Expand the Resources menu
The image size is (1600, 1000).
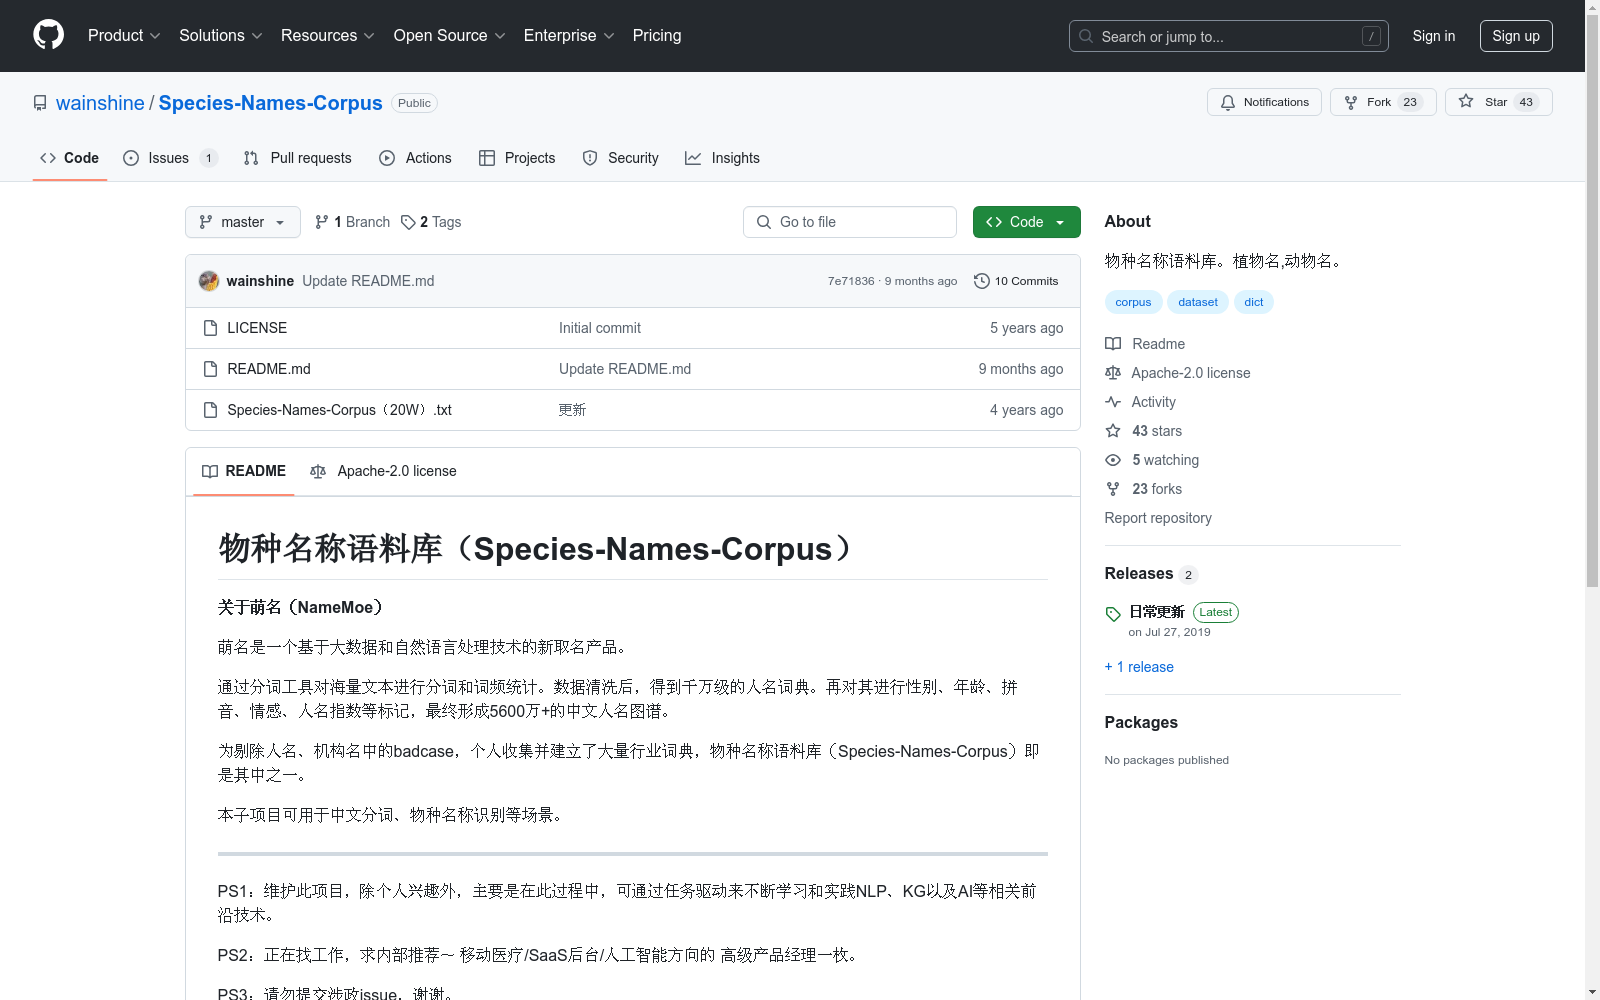[328, 35]
